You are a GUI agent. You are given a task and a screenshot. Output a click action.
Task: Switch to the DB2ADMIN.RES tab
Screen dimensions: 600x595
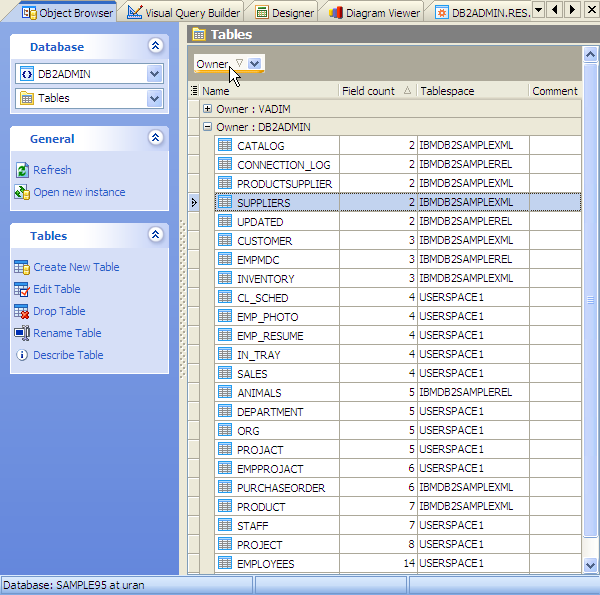(x=483, y=13)
